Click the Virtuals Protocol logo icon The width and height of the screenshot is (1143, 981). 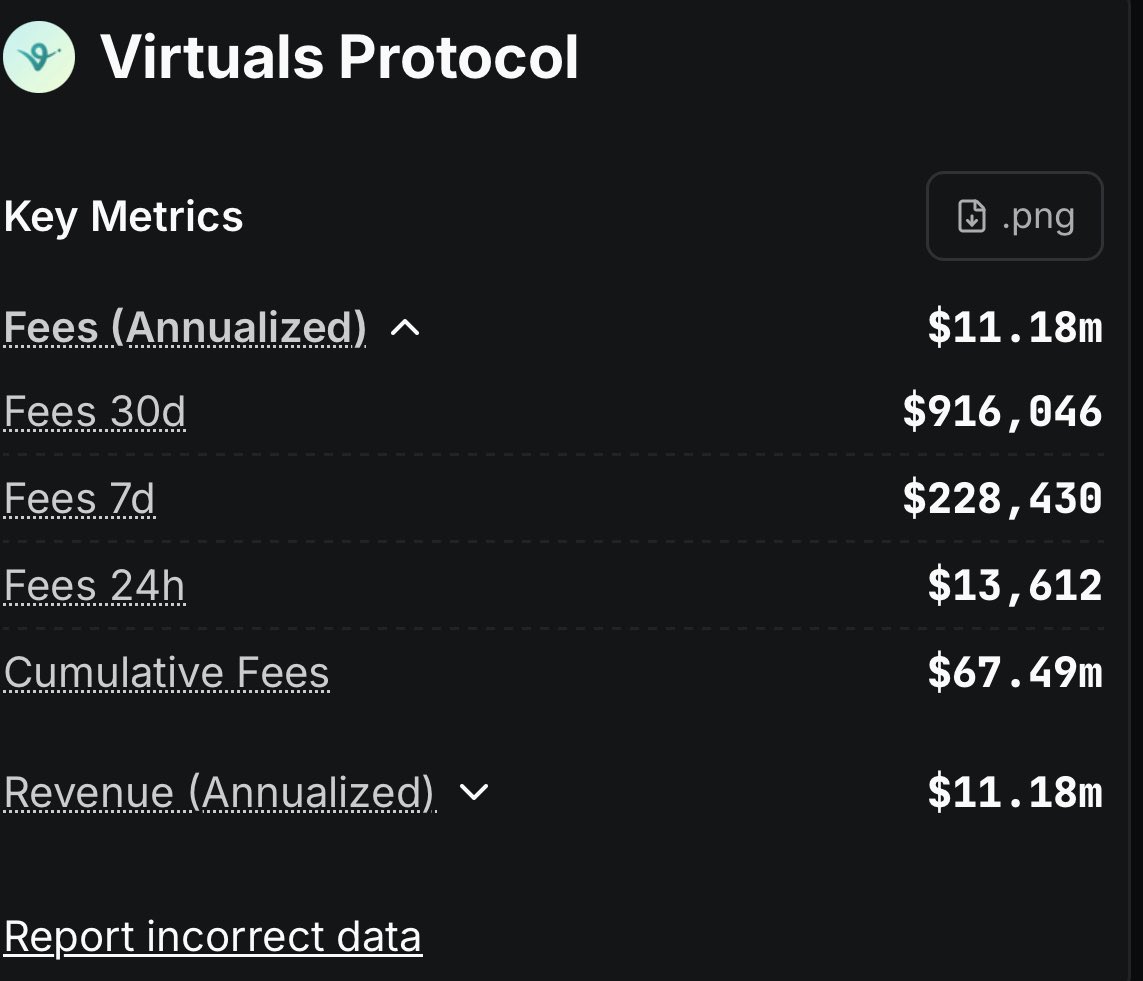tap(39, 57)
